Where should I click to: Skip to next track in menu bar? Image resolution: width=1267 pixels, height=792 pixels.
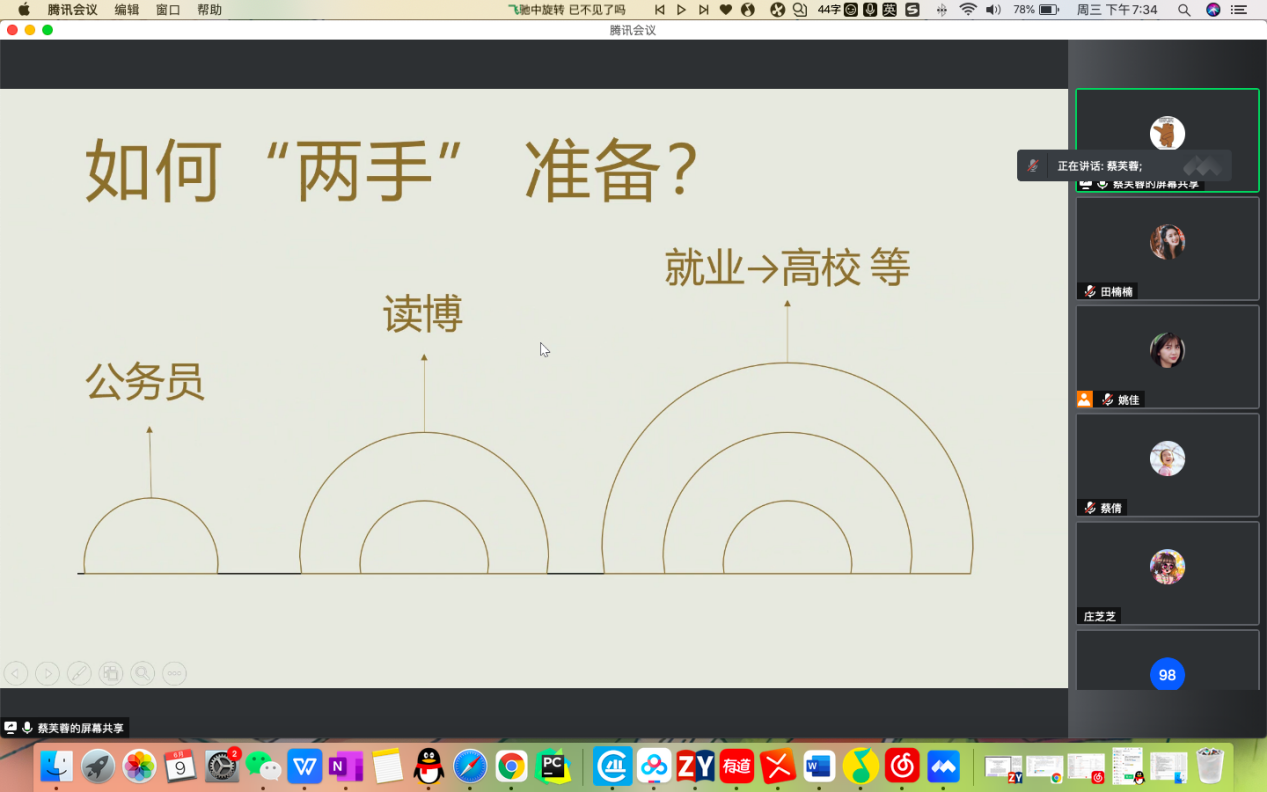704,10
